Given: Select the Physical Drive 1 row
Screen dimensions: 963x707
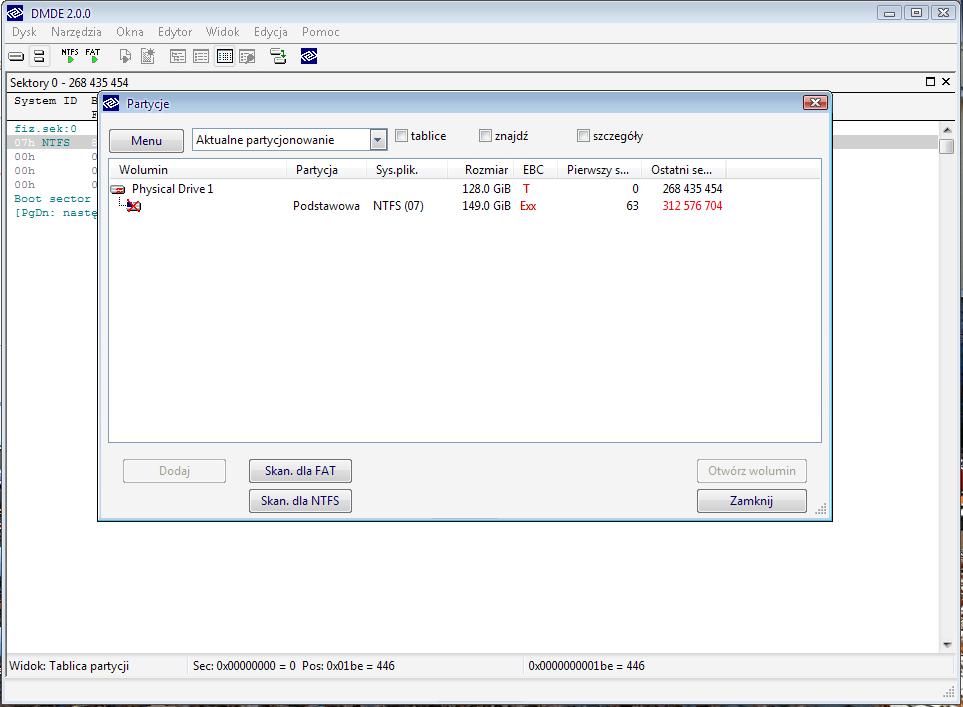Looking at the screenshot, I should (x=464, y=189).
